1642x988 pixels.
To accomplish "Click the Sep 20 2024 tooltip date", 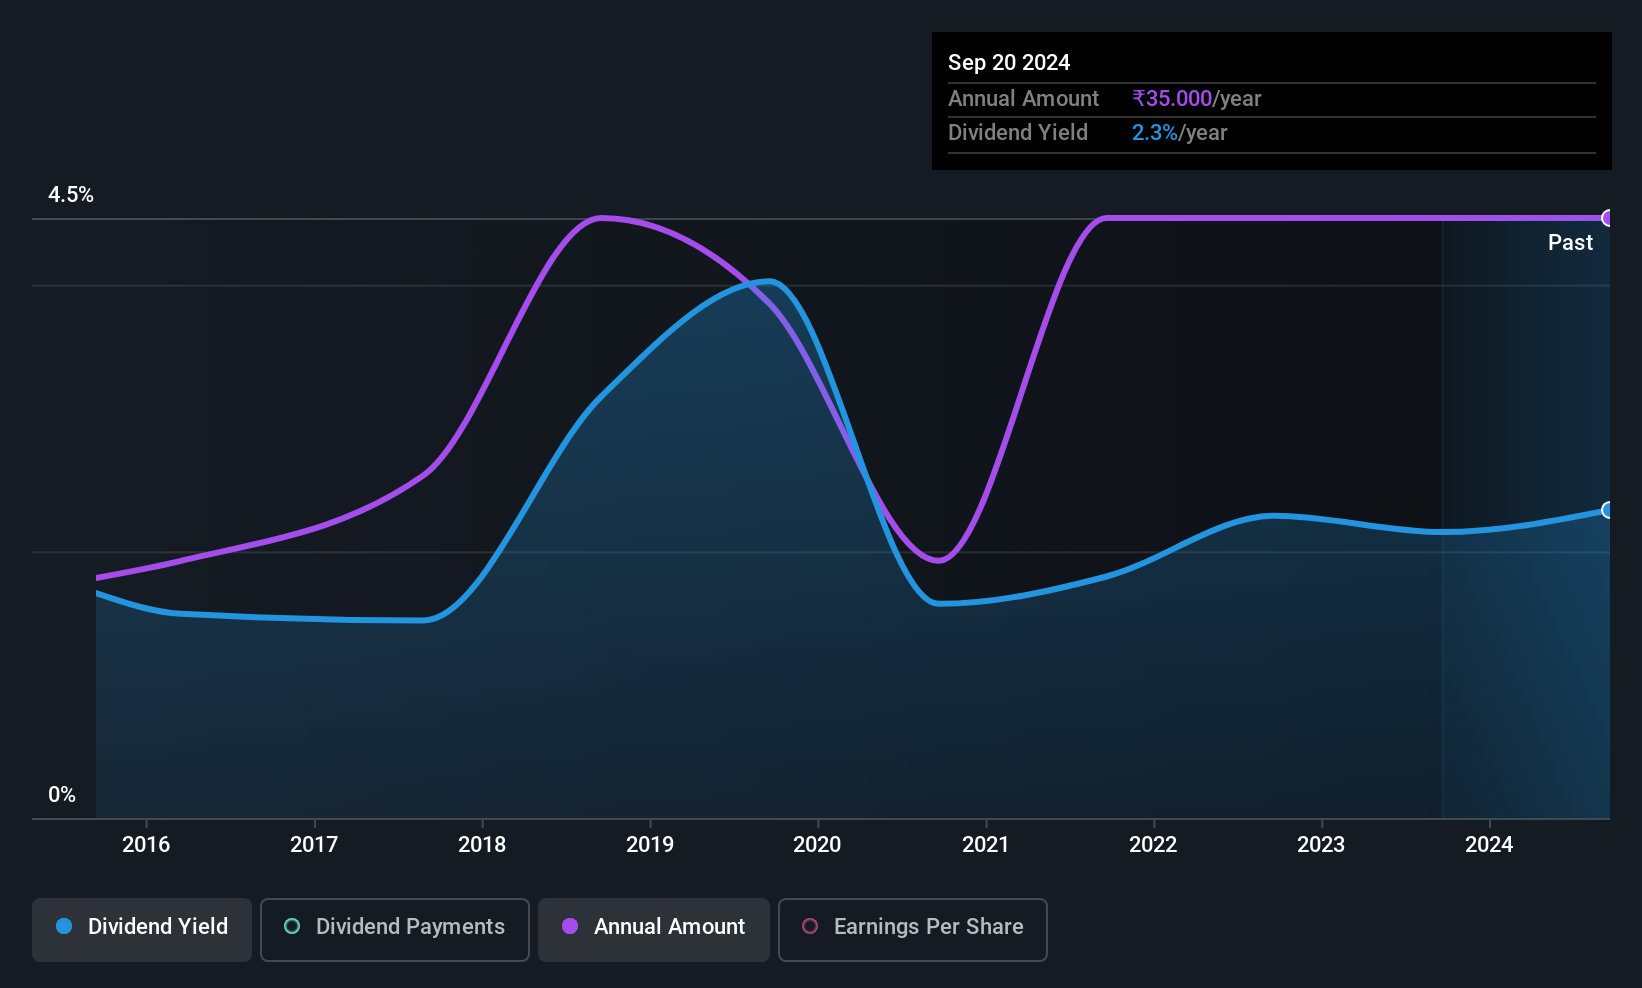I will pyautogui.click(x=1009, y=63).
